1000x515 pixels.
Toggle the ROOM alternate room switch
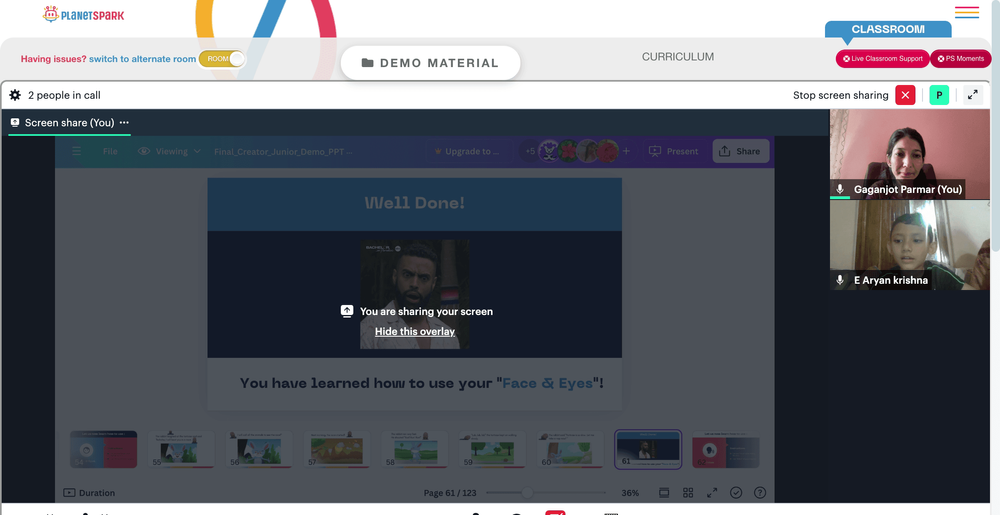pos(222,59)
